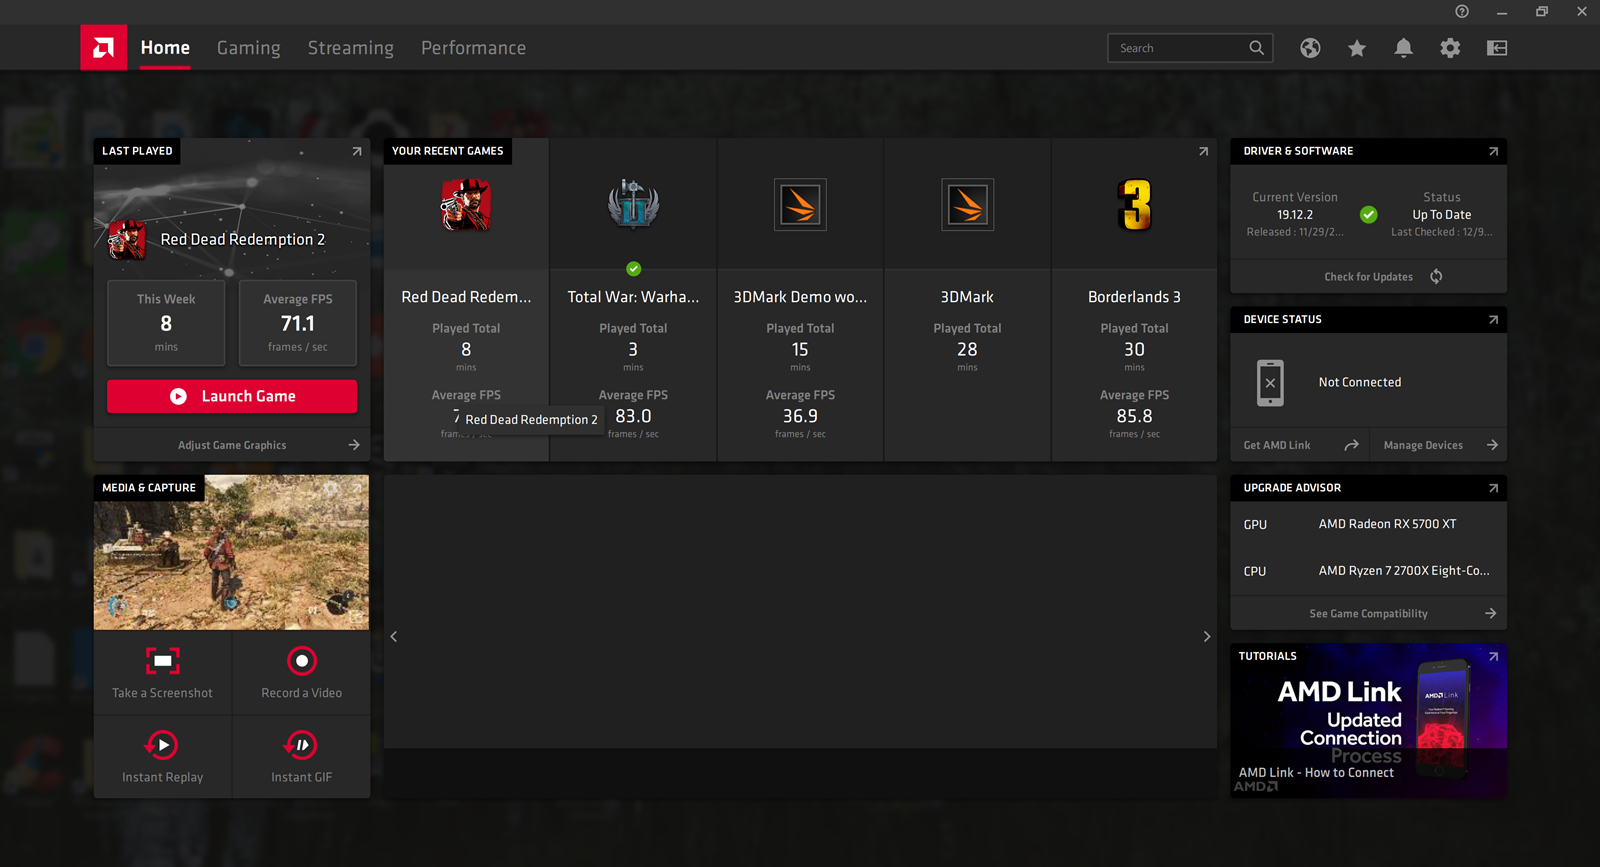Expand the Your Recent Games panel
The height and width of the screenshot is (867, 1600).
pos(1203,151)
